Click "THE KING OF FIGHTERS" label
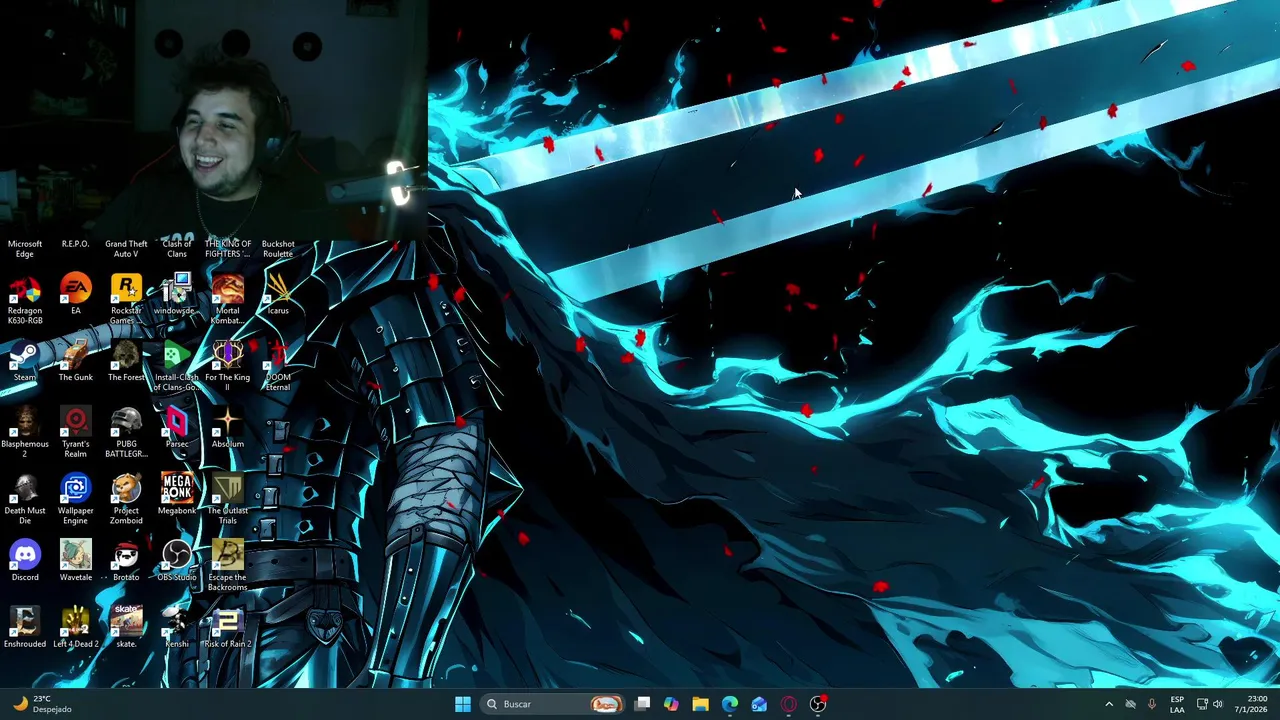 tap(227, 249)
